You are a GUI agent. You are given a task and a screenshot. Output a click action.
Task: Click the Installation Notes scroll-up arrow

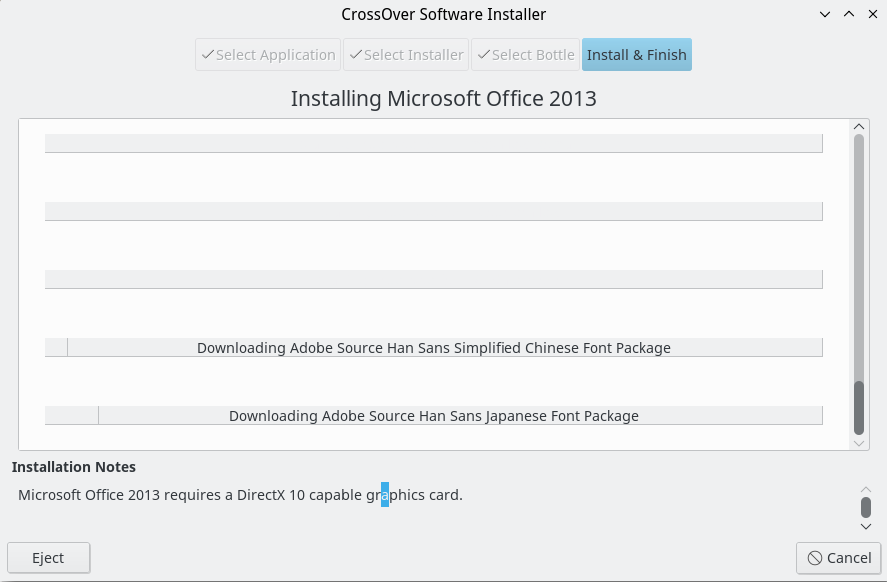866,489
